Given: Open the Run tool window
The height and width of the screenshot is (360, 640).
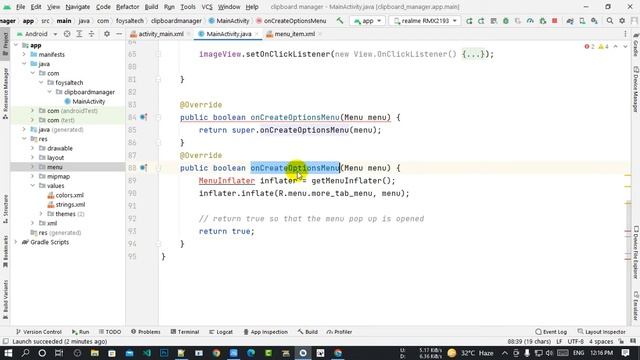Looking at the screenshot, I should (x=80, y=332).
